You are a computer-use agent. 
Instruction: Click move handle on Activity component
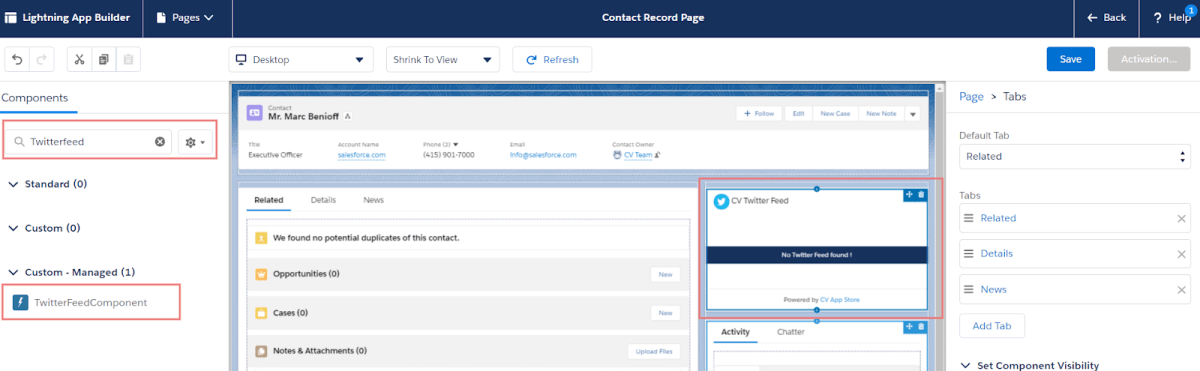[909, 327]
